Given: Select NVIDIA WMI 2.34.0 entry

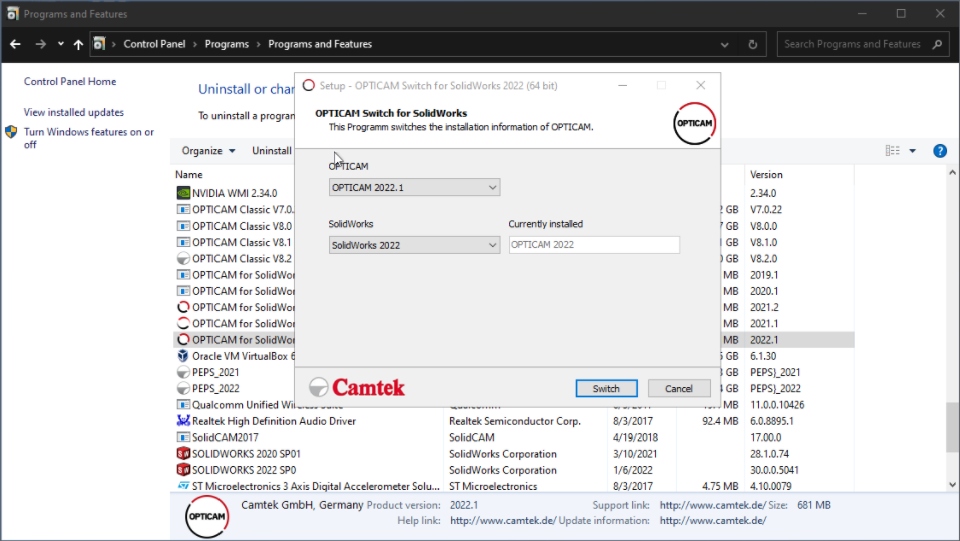Looking at the screenshot, I should coord(234,193).
